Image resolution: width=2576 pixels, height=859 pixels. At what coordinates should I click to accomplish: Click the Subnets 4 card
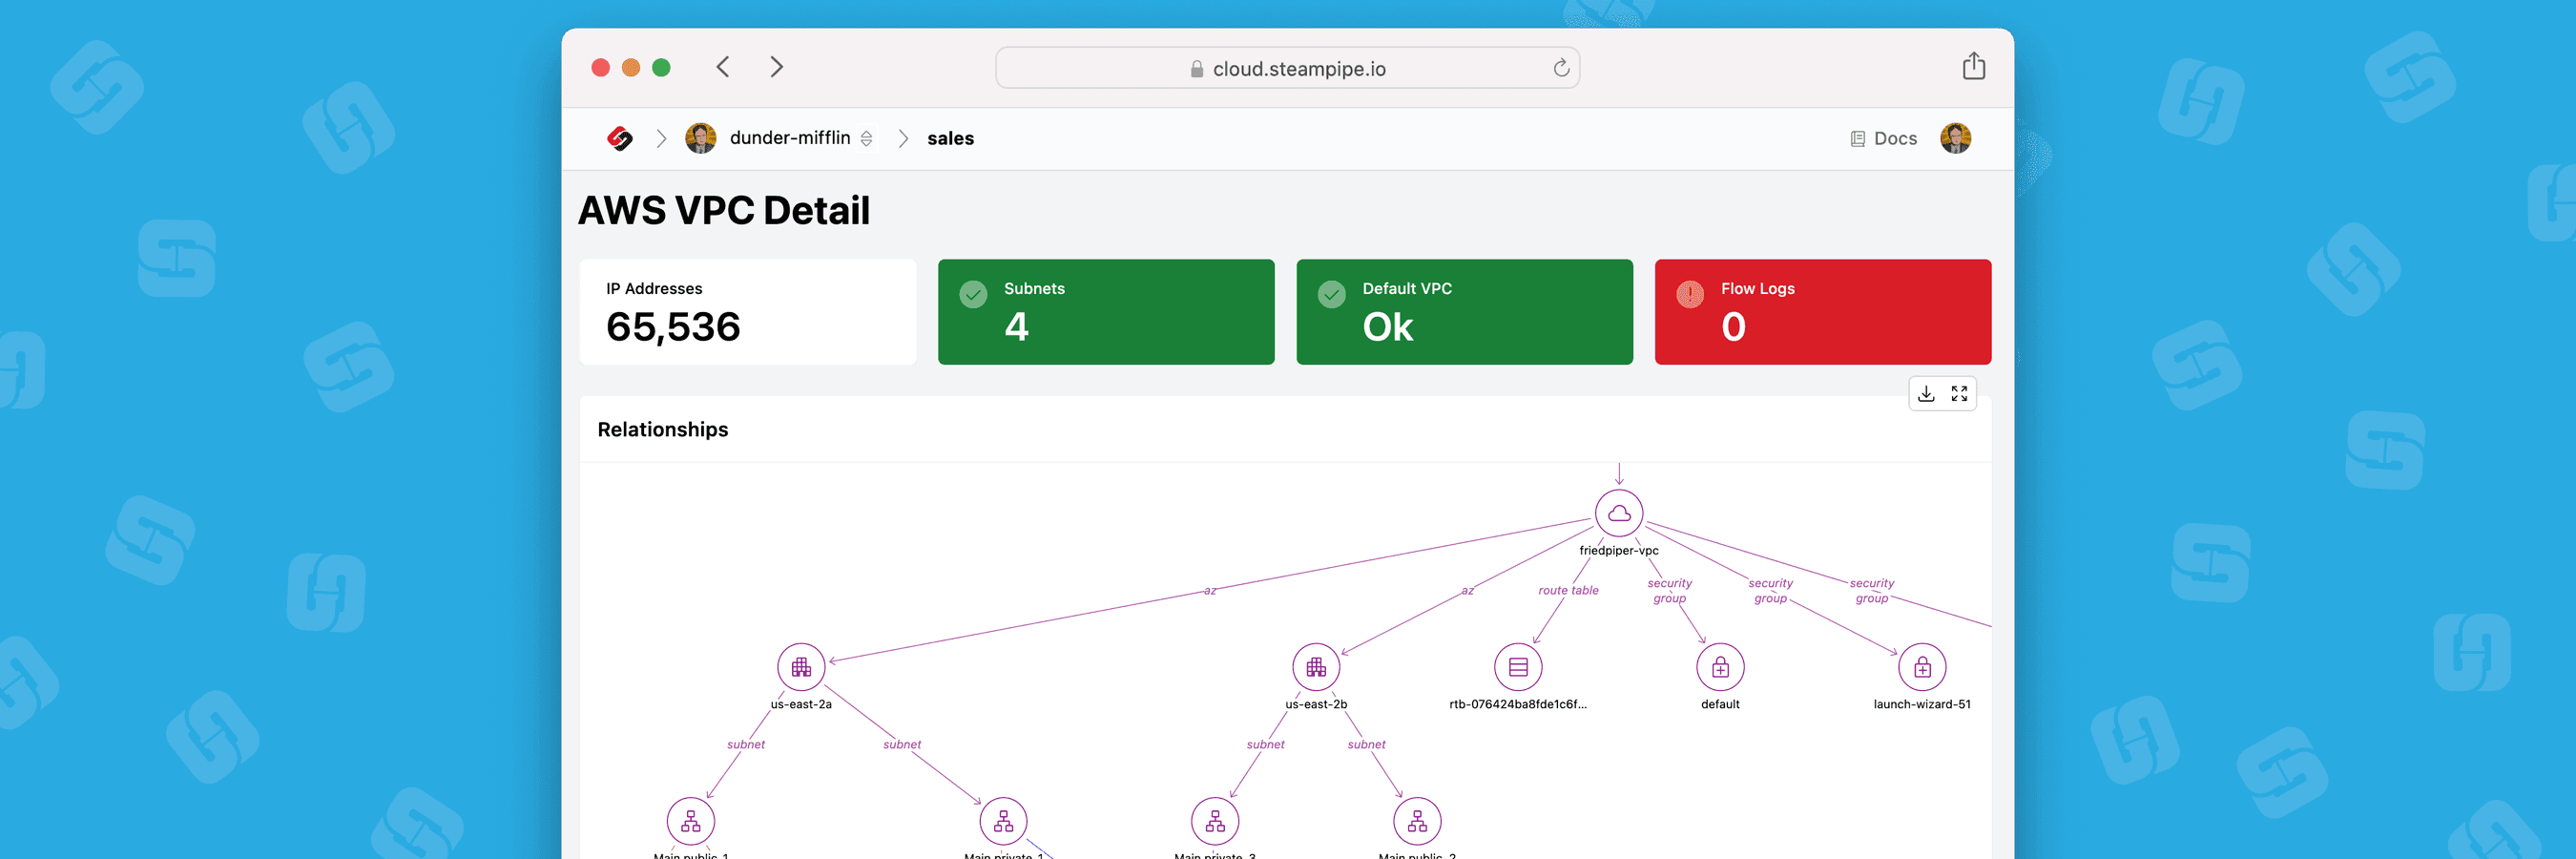(x=1106, y=312)
